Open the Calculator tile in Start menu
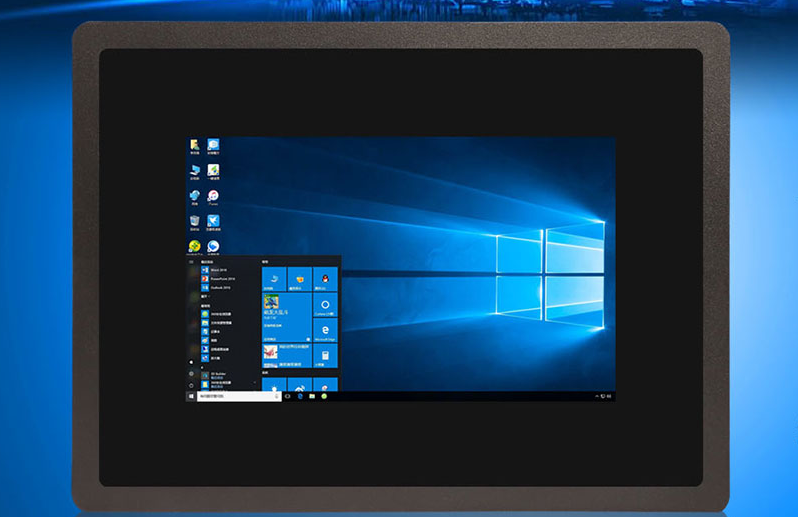798x517 pixels. 325,357
